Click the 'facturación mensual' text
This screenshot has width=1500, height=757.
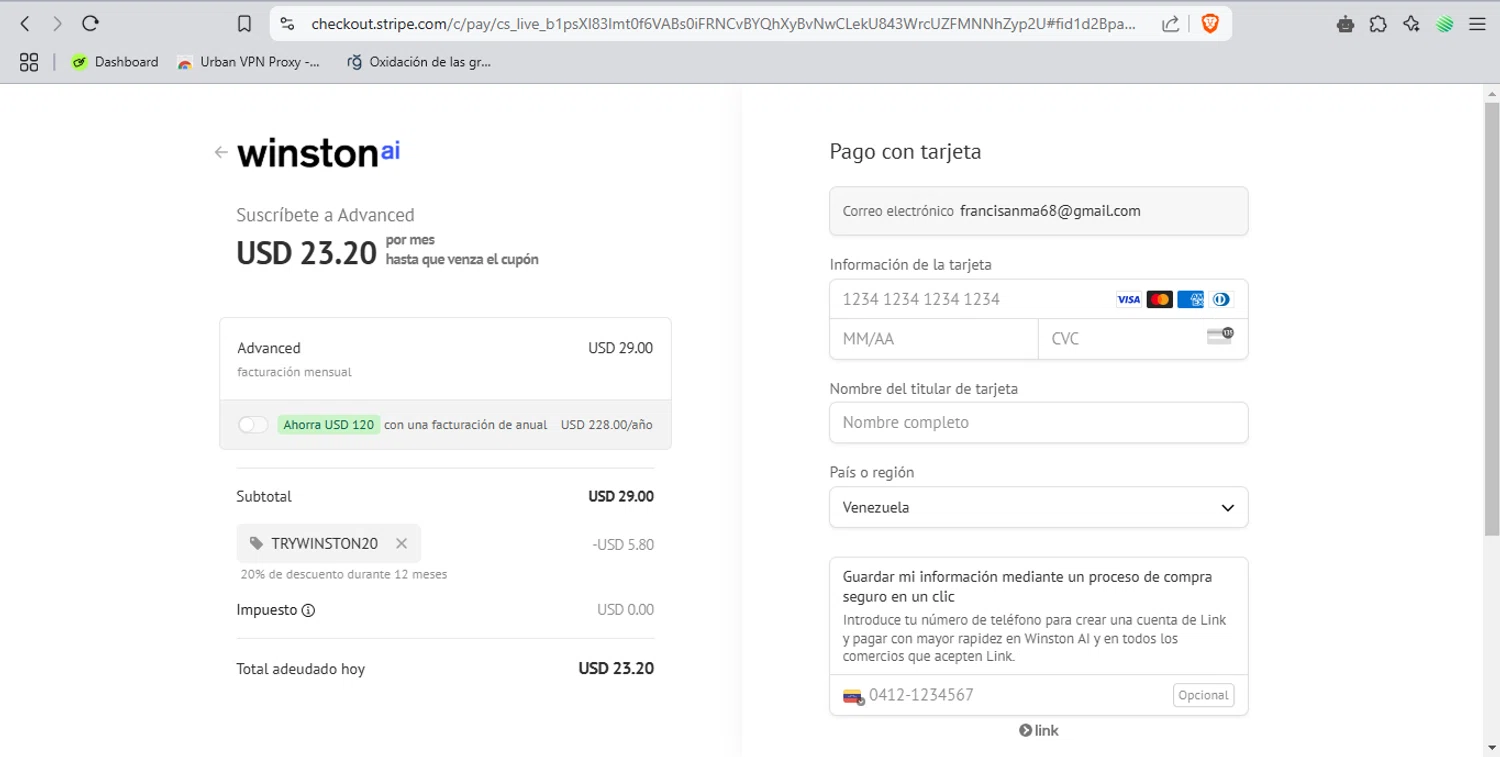294,372
